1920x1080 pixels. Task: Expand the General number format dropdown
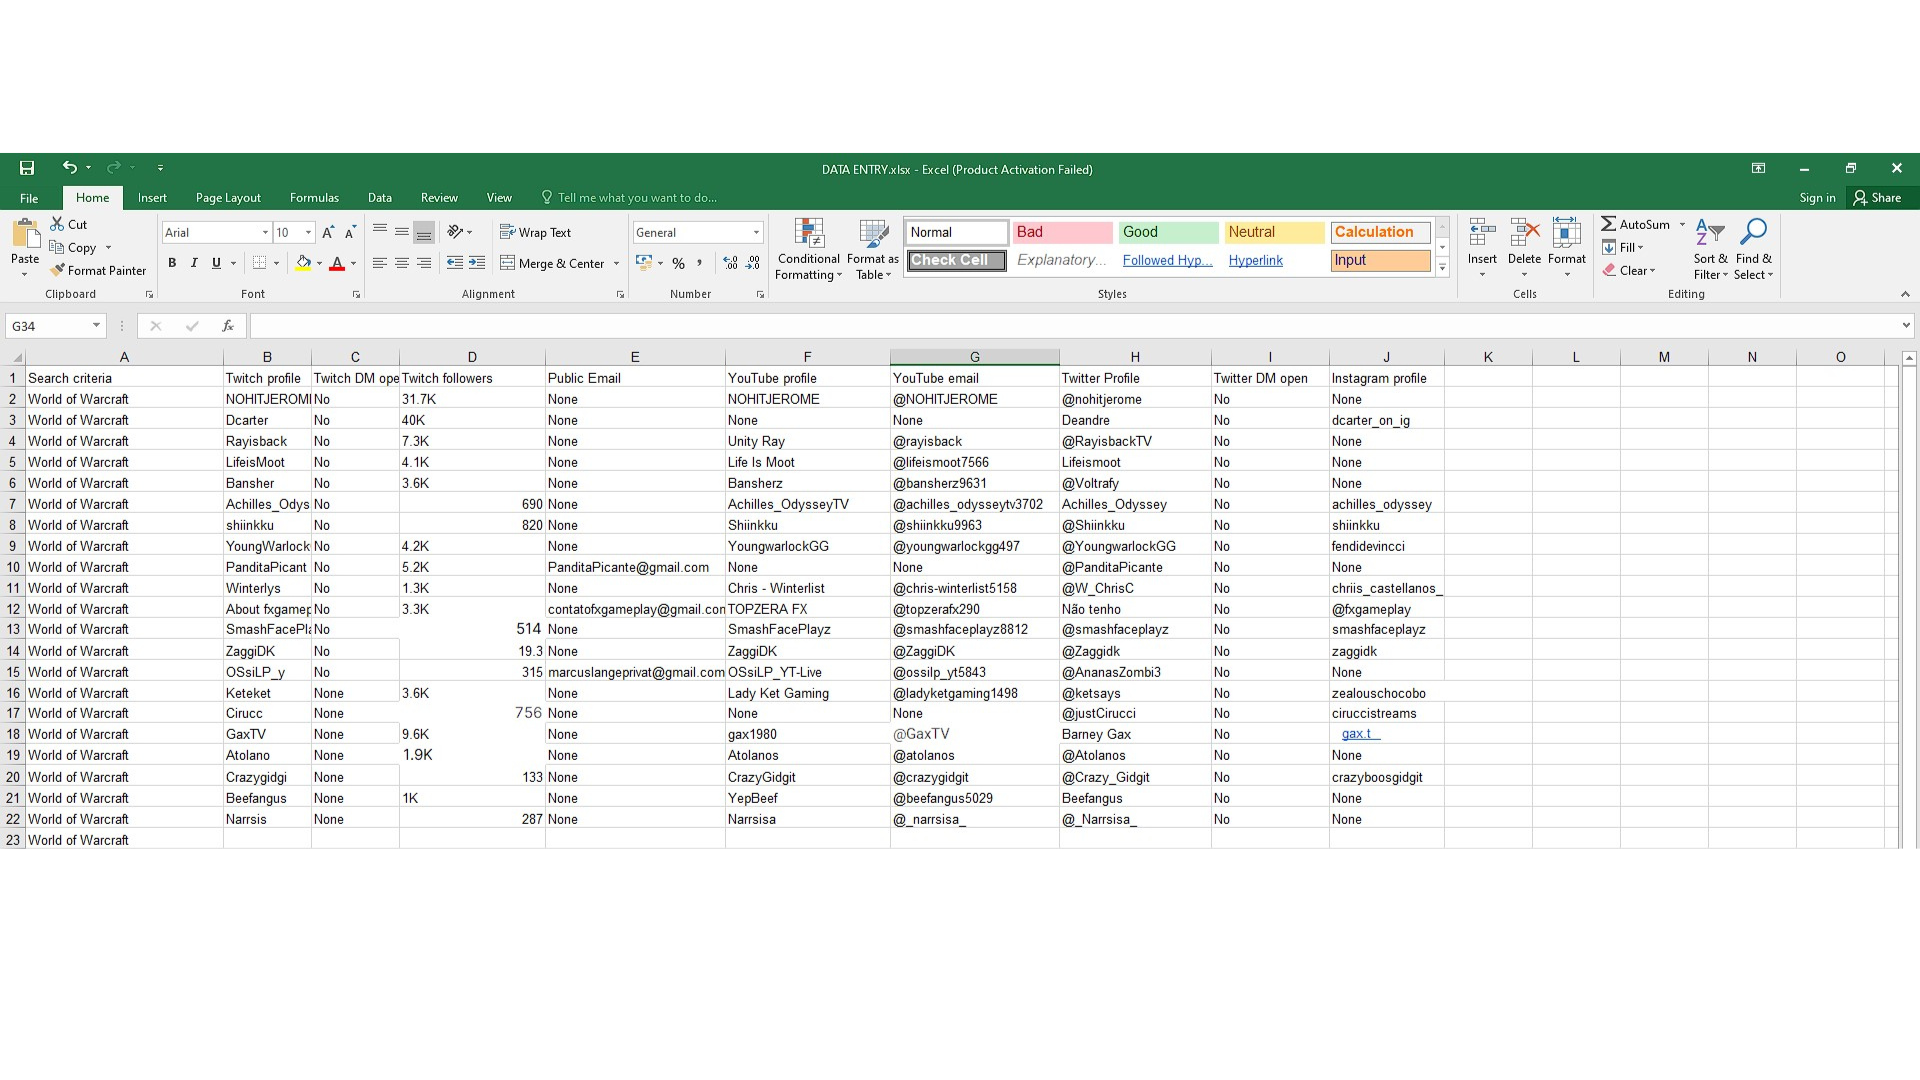[756, 232]
